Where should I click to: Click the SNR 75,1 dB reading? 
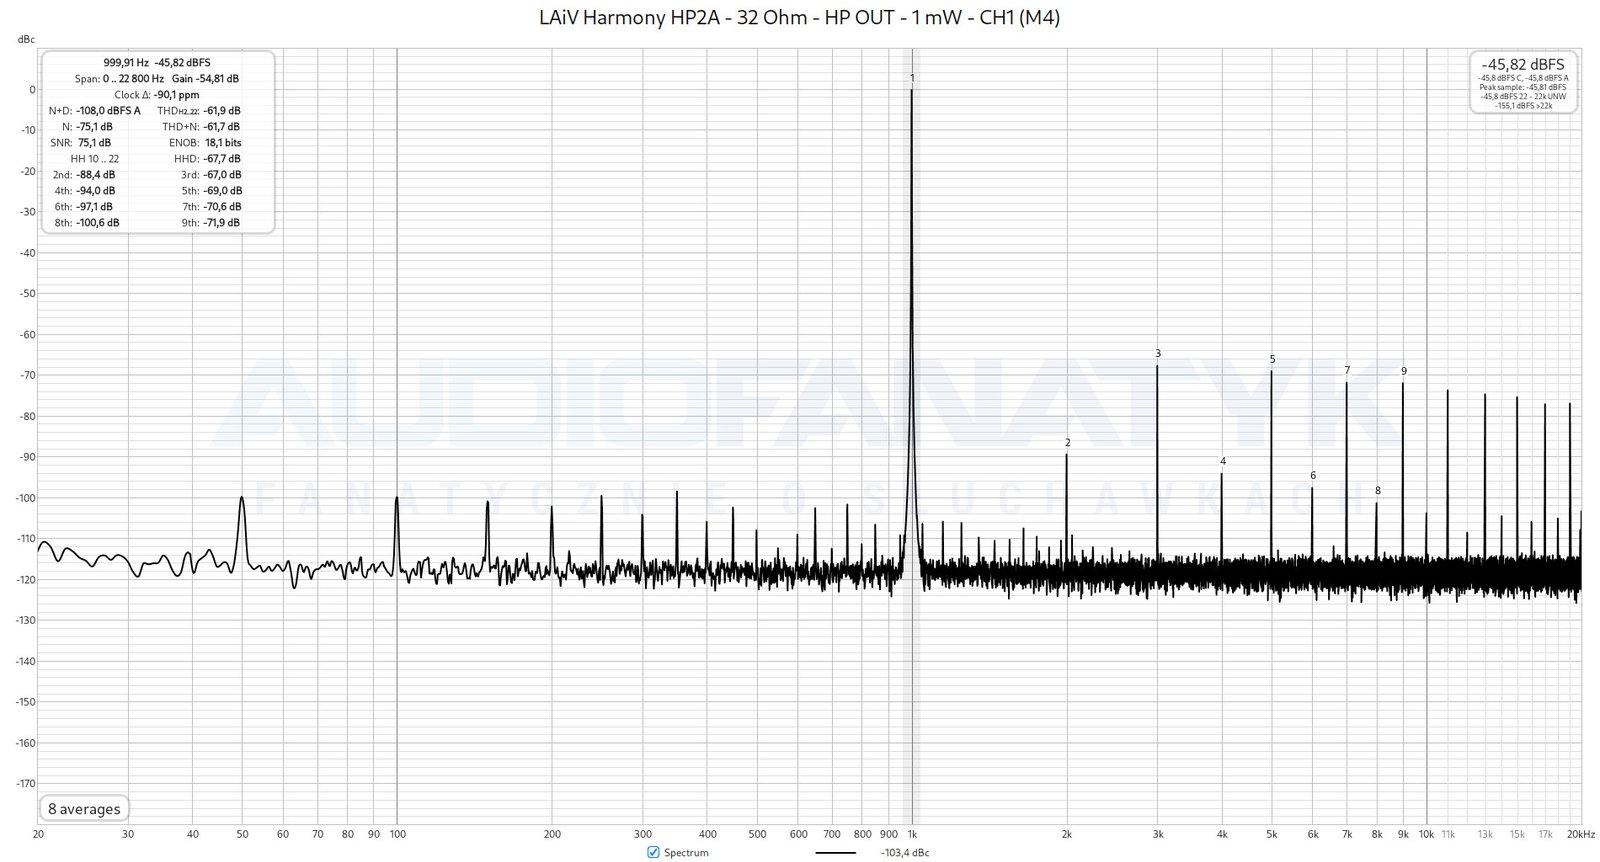[x=94, y=143]
